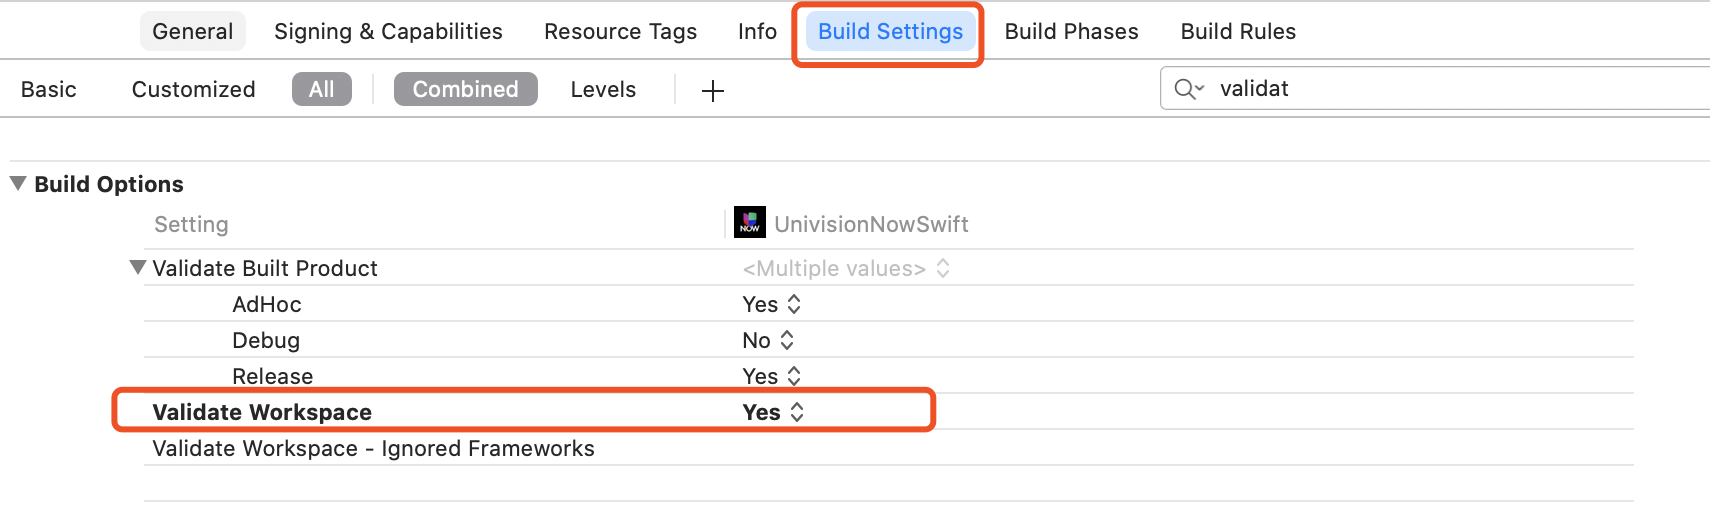Open the Debug No value popup
Image resolution: width=1710 pixels, height=512 pixels.
tap(768, 340)
